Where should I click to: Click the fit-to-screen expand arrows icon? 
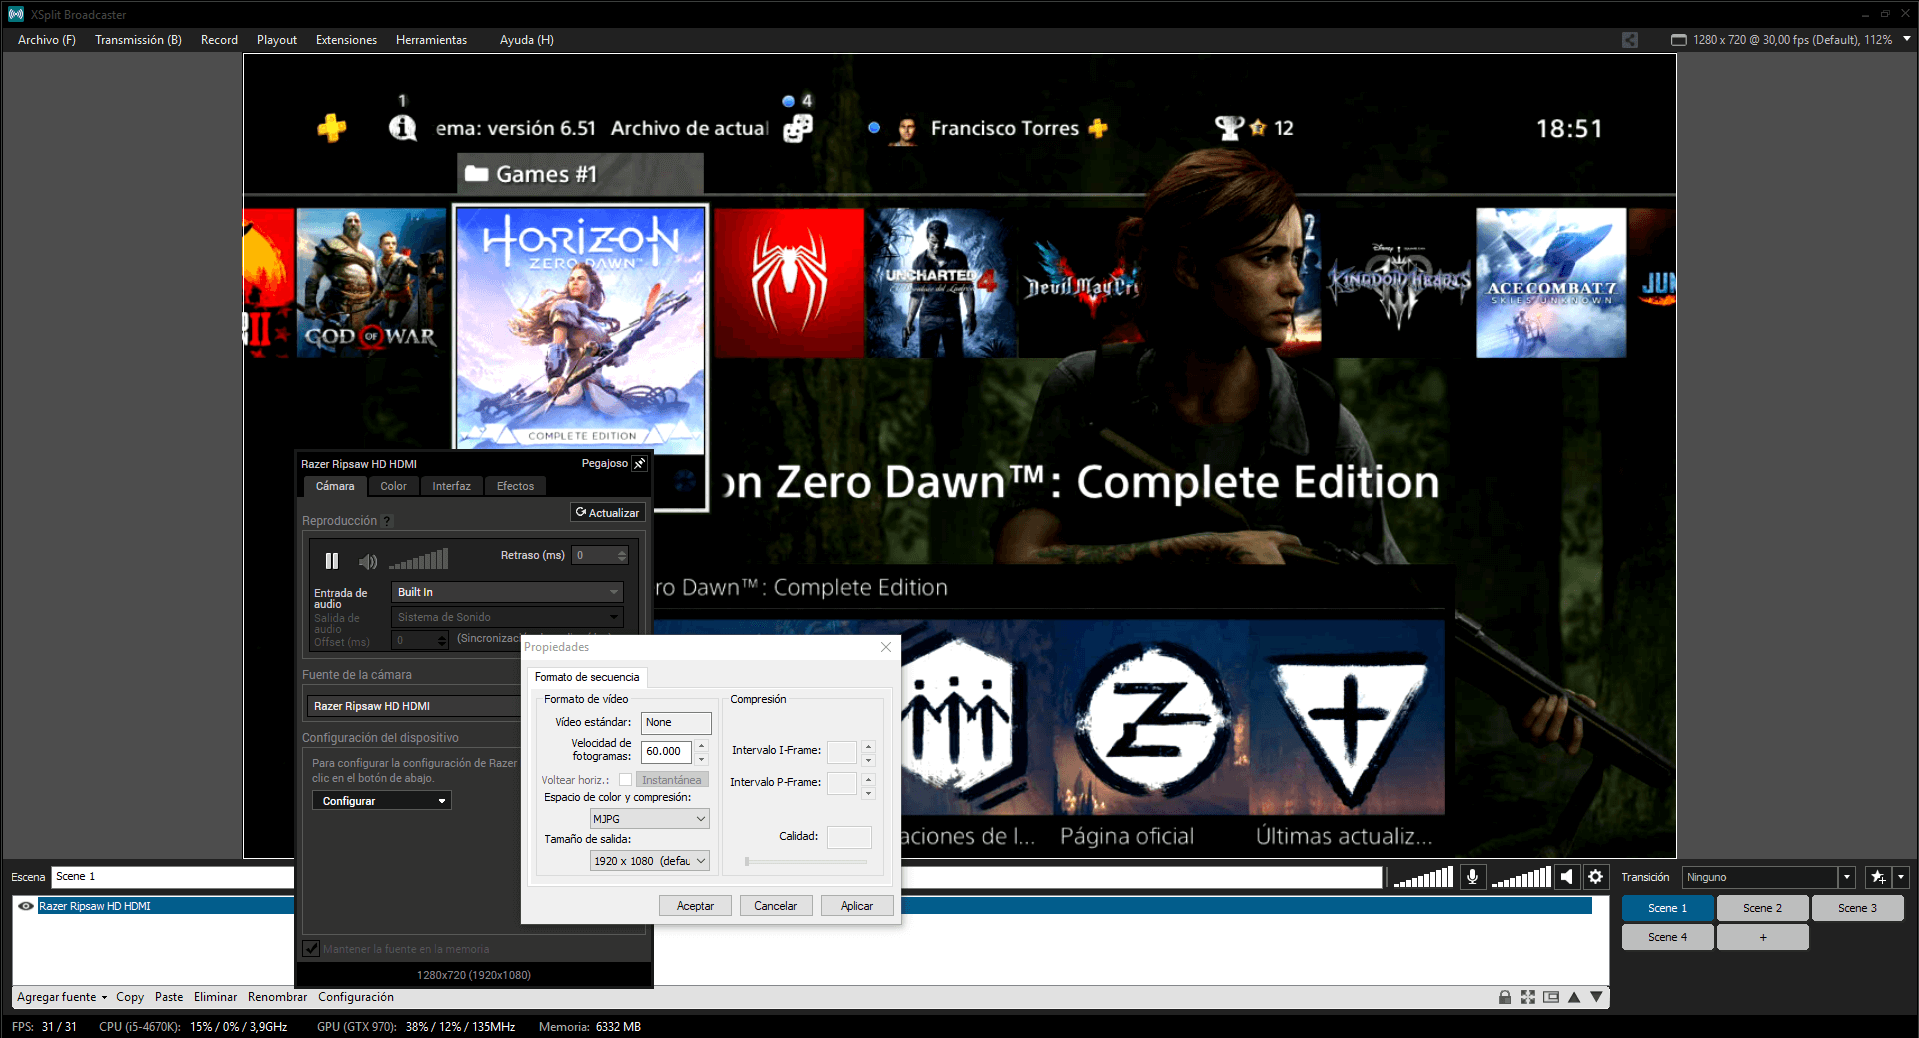(1528, 997)
